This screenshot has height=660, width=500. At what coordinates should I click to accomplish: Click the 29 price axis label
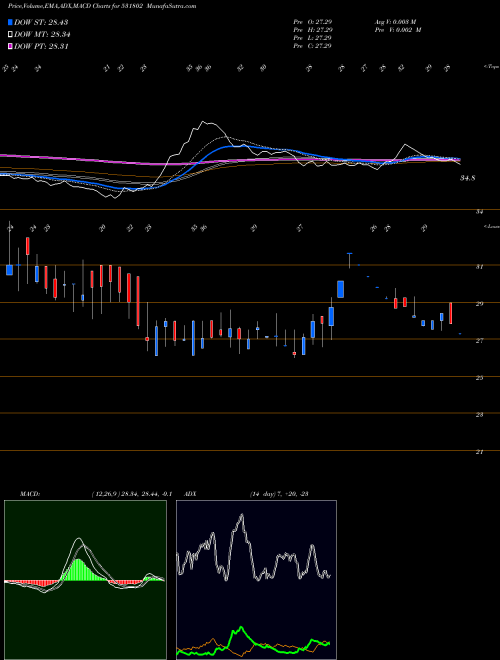479,303
